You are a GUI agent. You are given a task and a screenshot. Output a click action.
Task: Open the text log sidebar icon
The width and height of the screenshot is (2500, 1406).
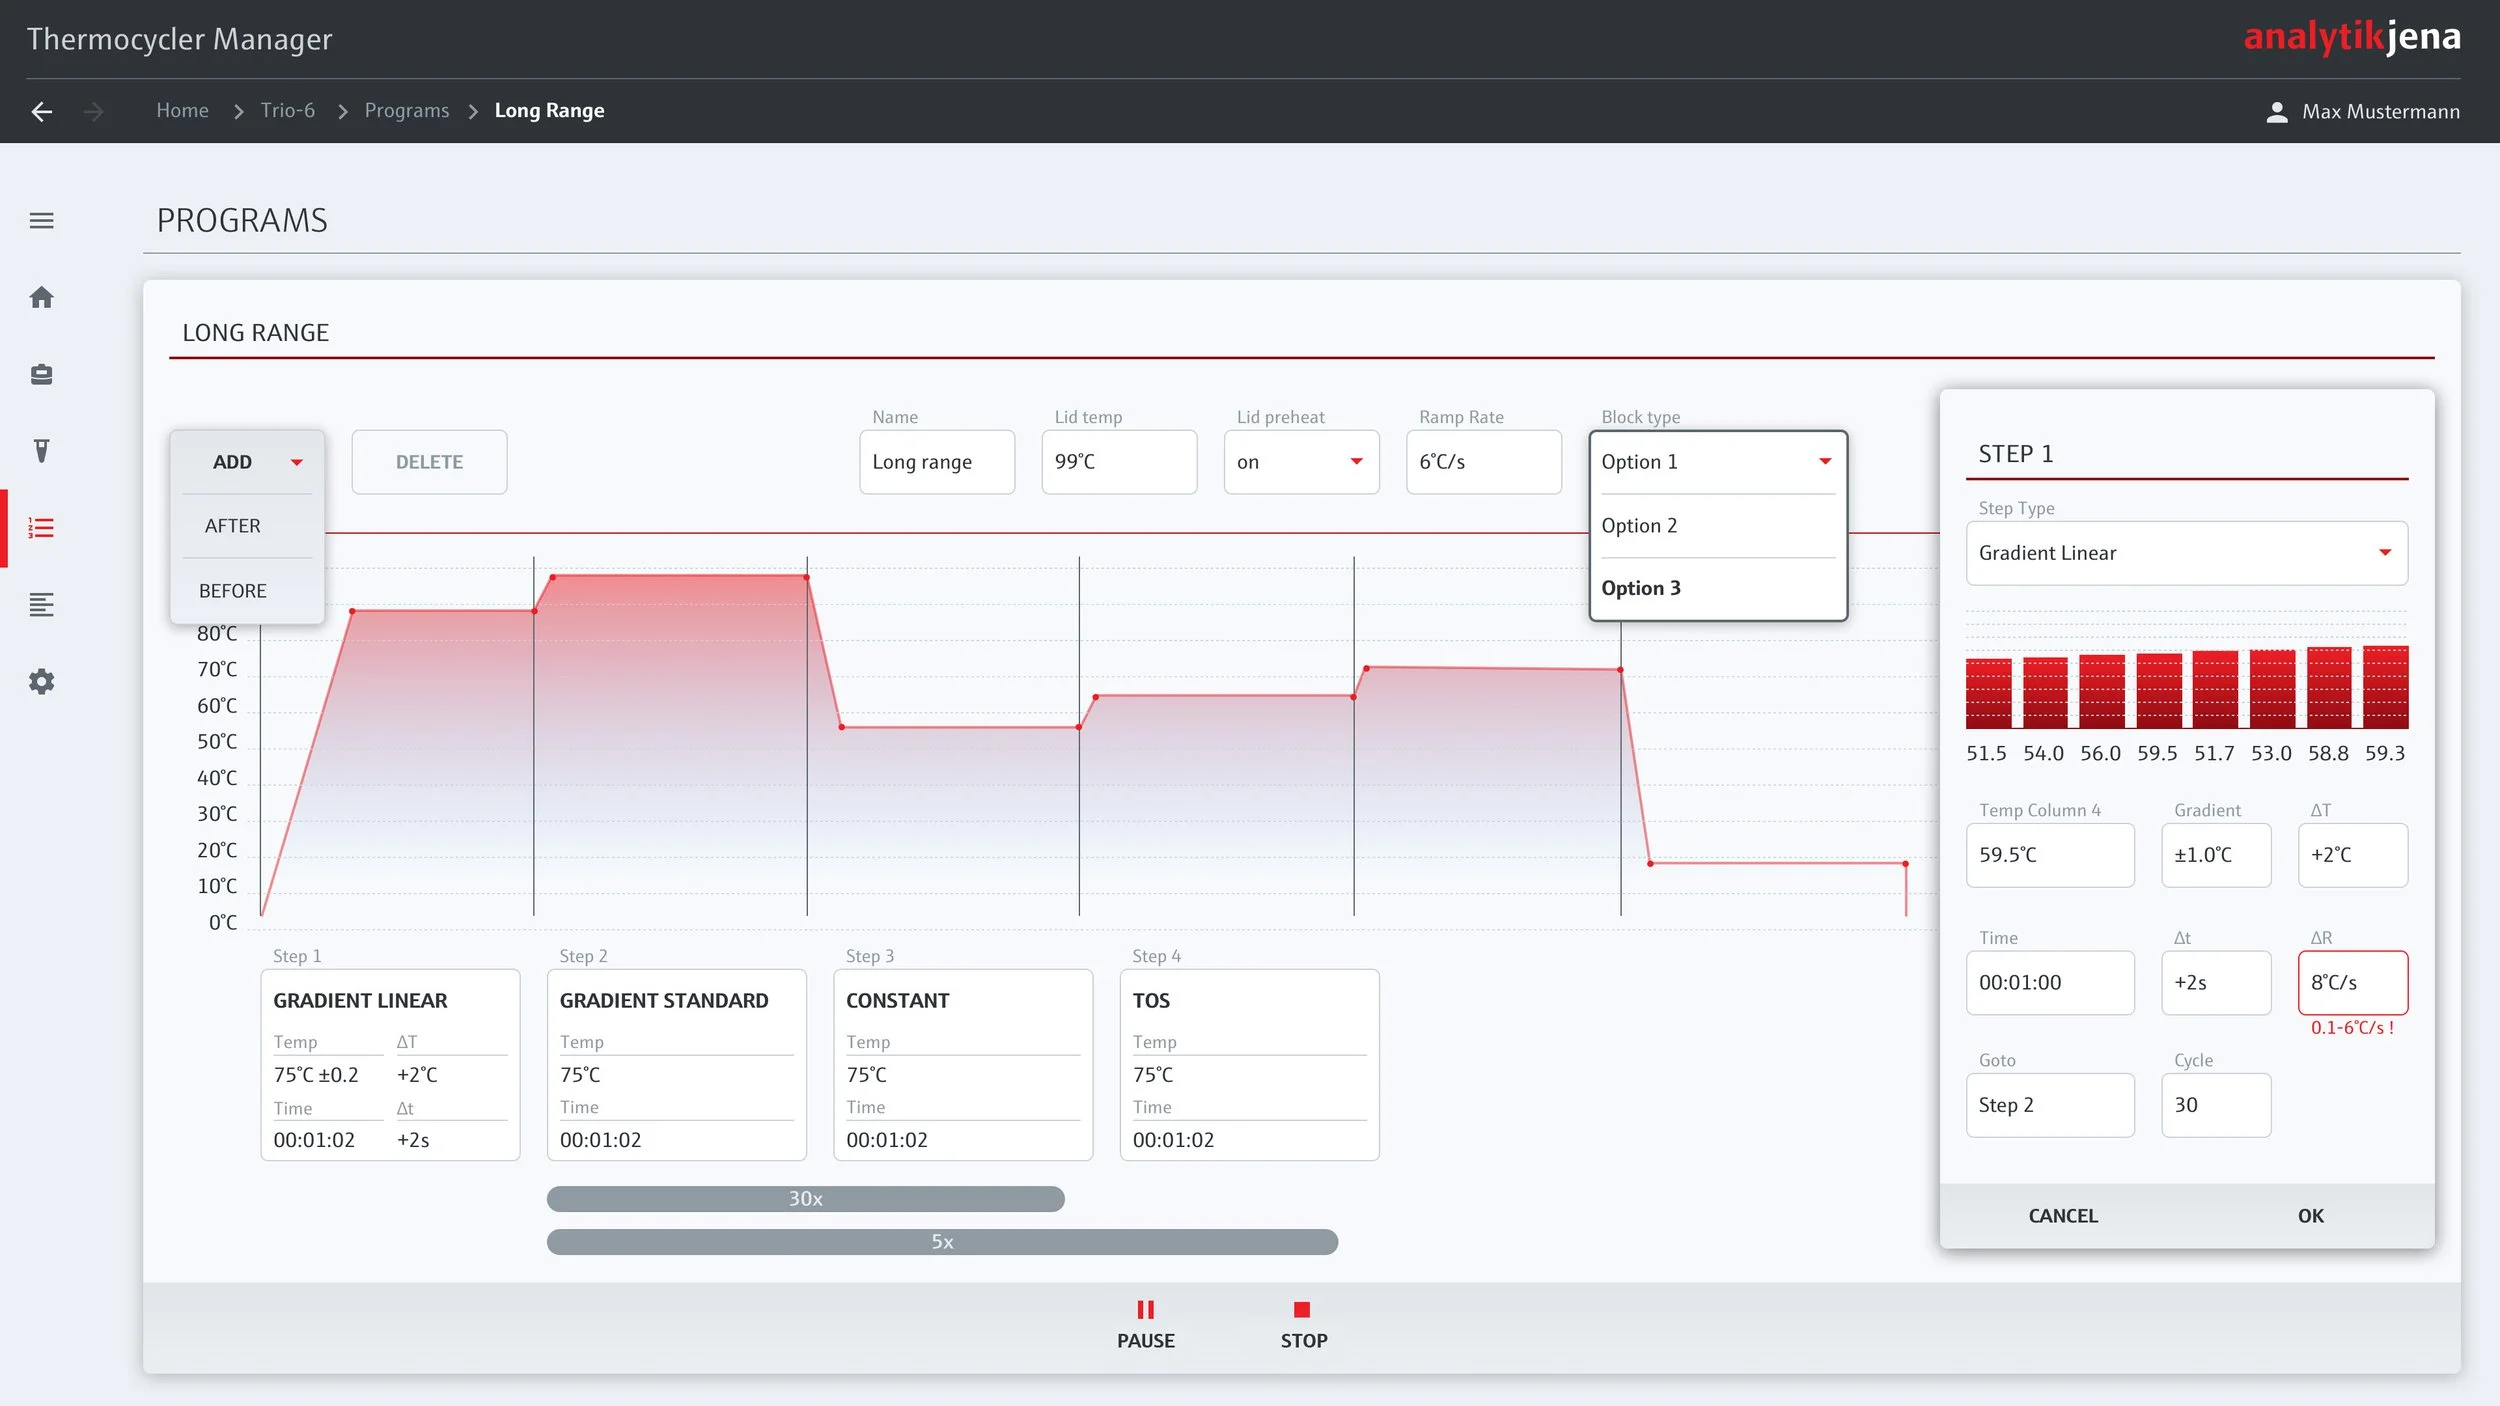[x=41, y=604]
